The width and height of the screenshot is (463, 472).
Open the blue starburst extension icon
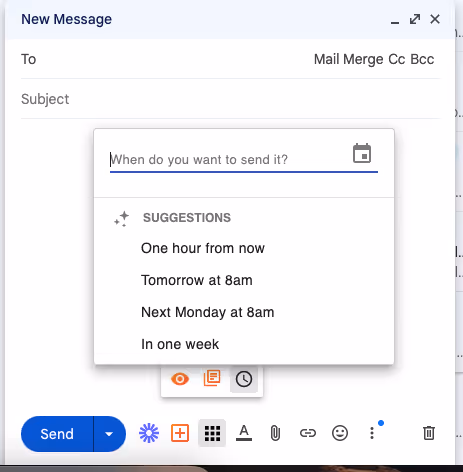pos(149,433)
